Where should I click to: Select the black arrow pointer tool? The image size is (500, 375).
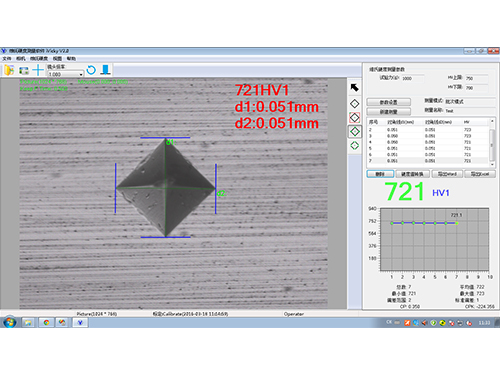(354, 88)
